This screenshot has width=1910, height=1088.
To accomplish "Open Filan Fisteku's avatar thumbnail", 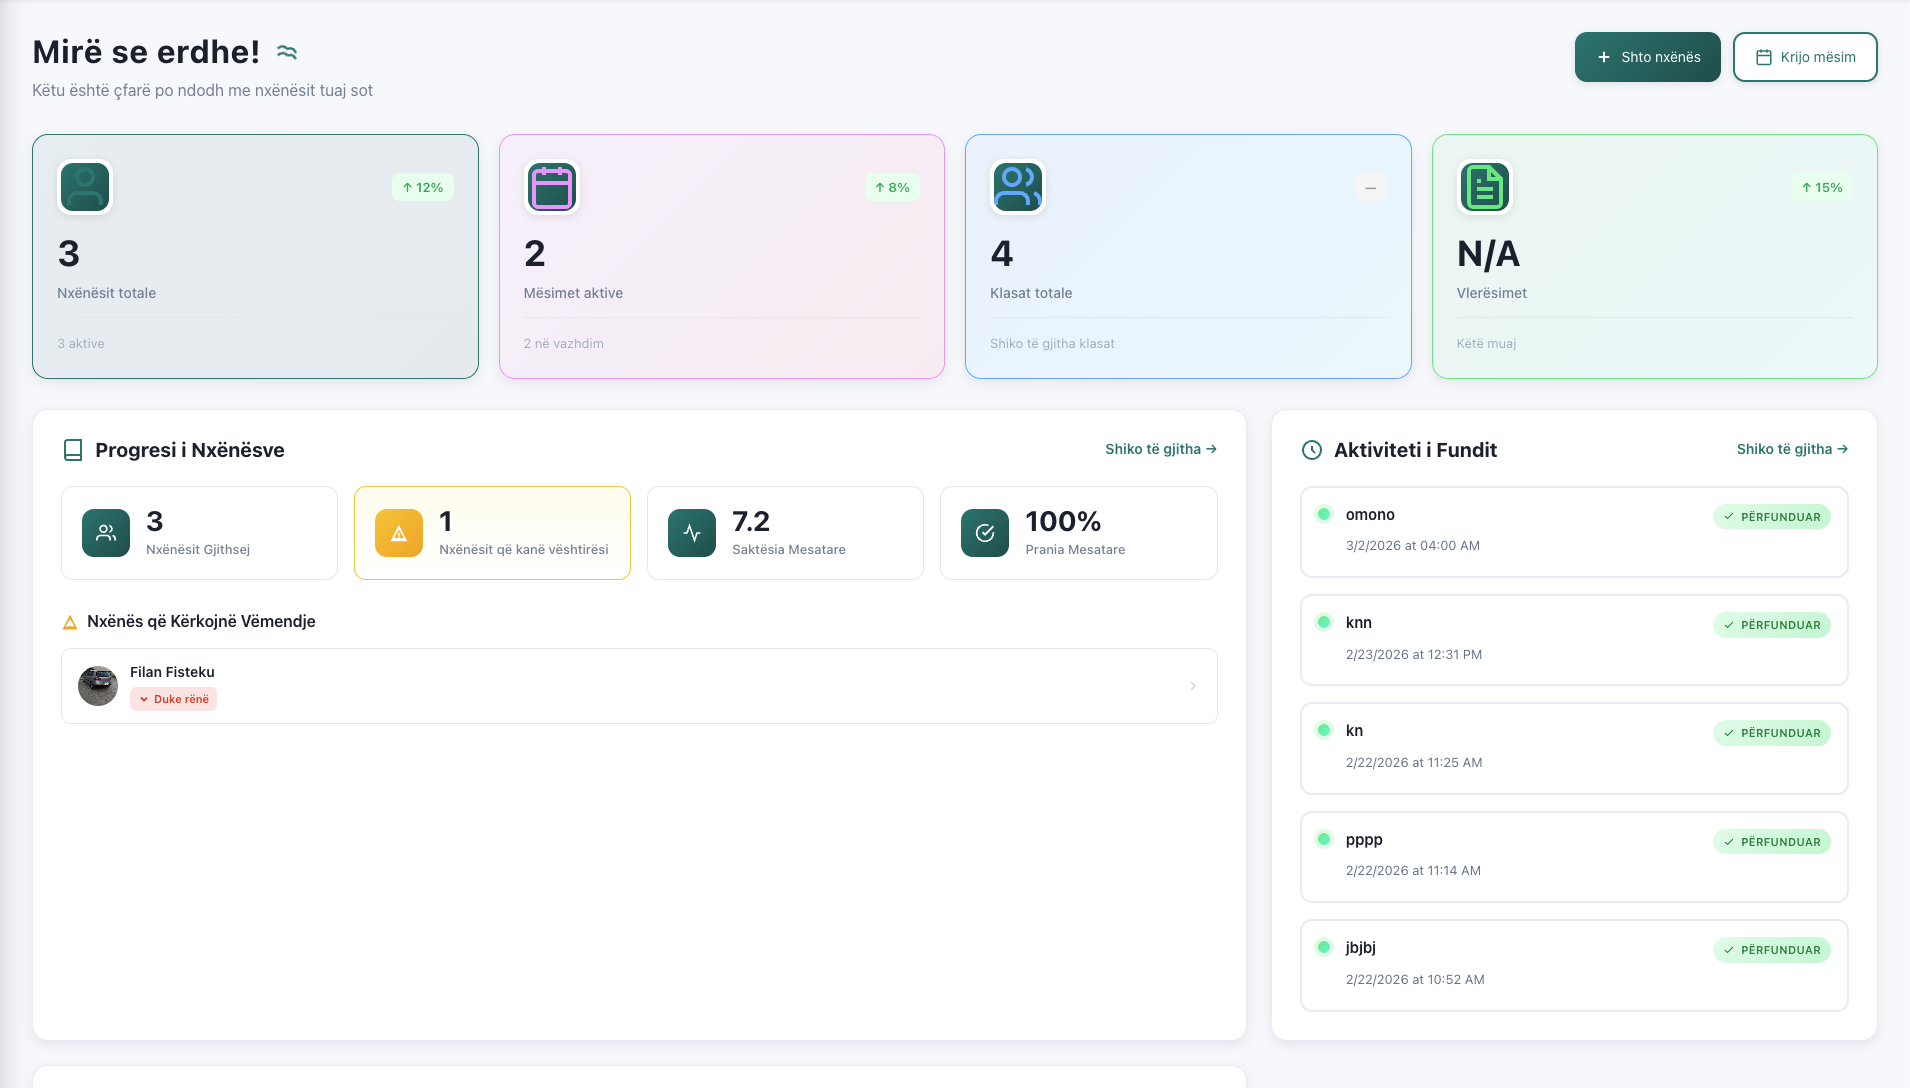I will [x=98, y=686].
